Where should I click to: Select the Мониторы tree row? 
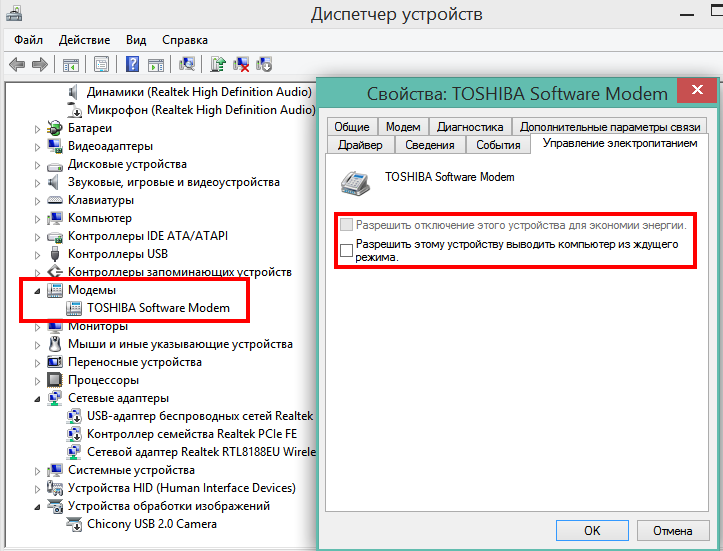pos(98,326)
